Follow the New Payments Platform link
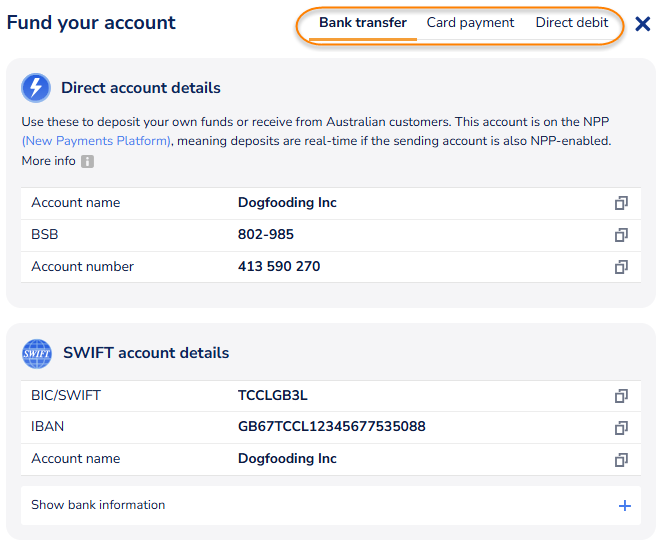Screen dimensions: 663x543 [x=96, y=141]
